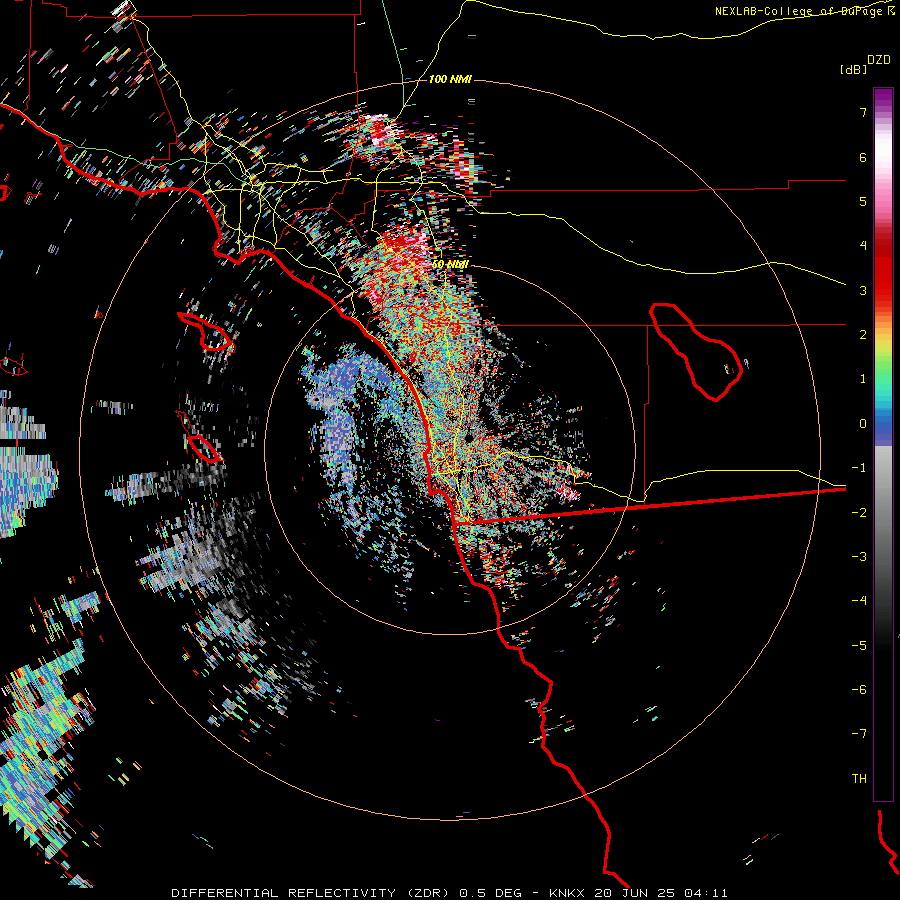
Task: Click the 100 NMI range ring label
Action: tap(450, 79)
